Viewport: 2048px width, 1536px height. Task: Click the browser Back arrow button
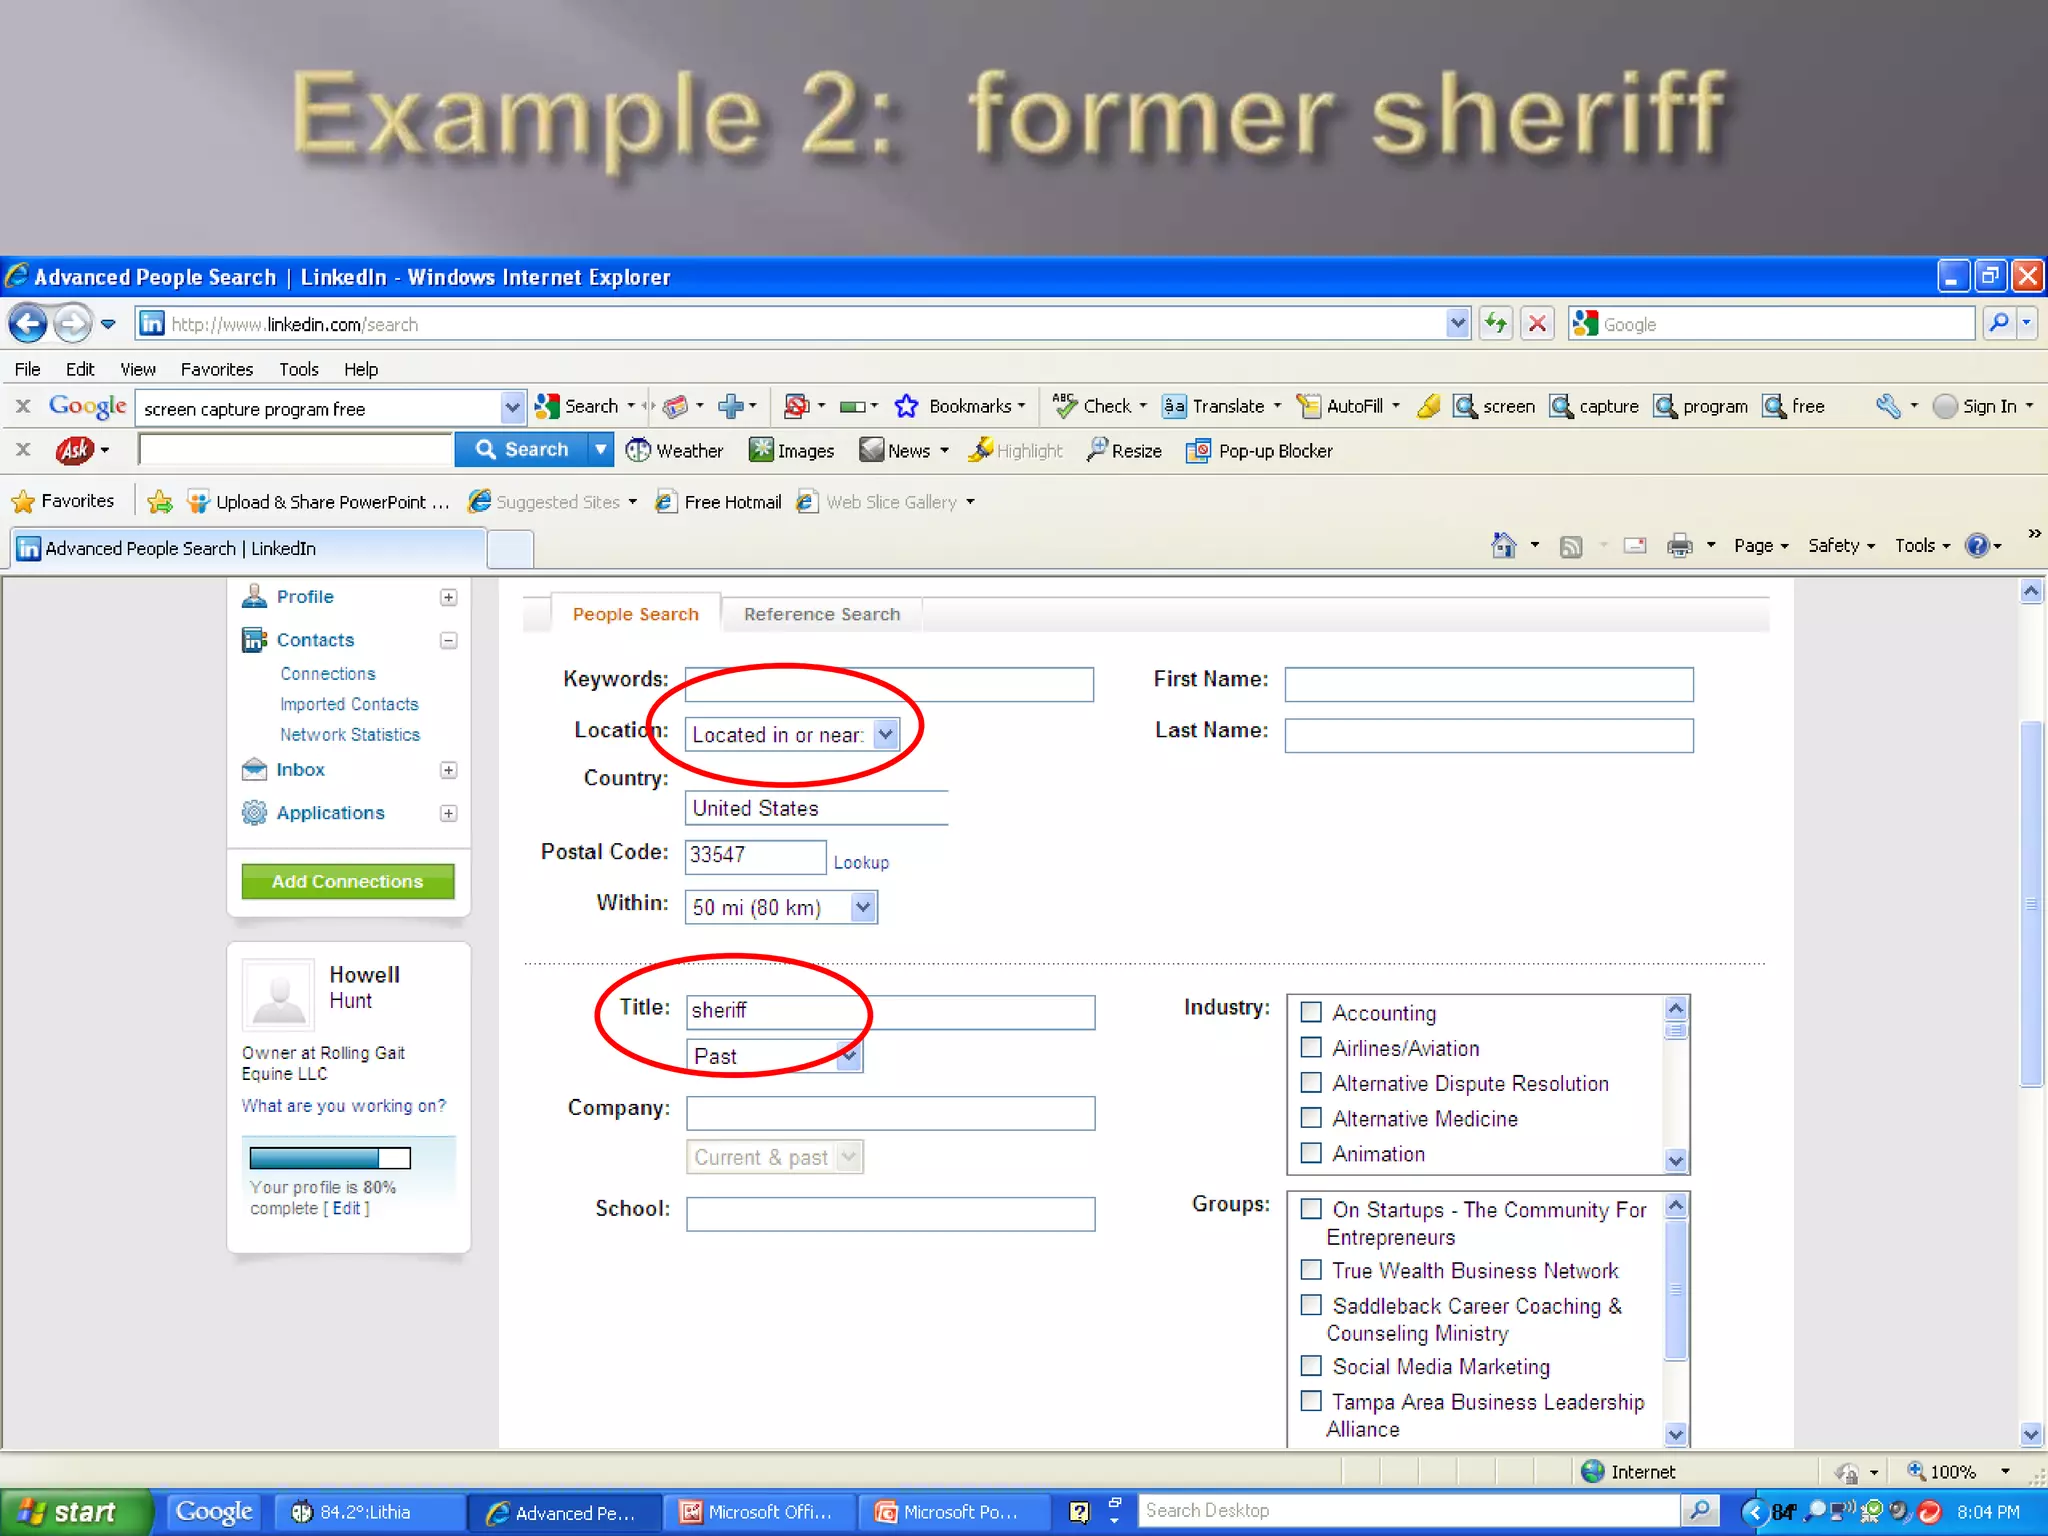click(x=28, y=324)
